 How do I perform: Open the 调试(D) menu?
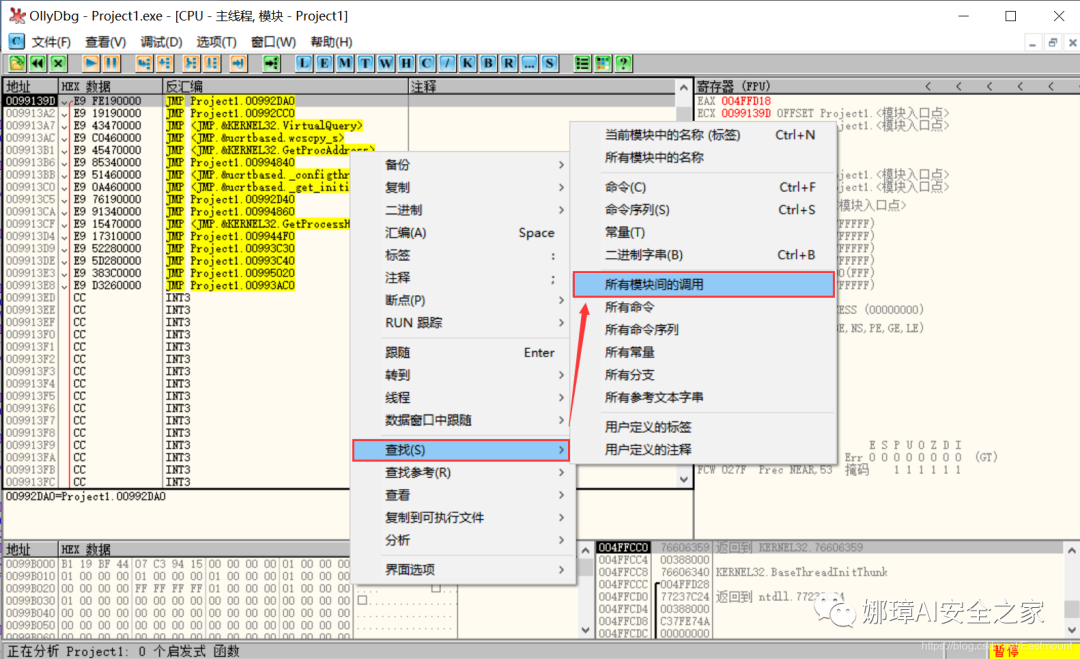point(161,42)
